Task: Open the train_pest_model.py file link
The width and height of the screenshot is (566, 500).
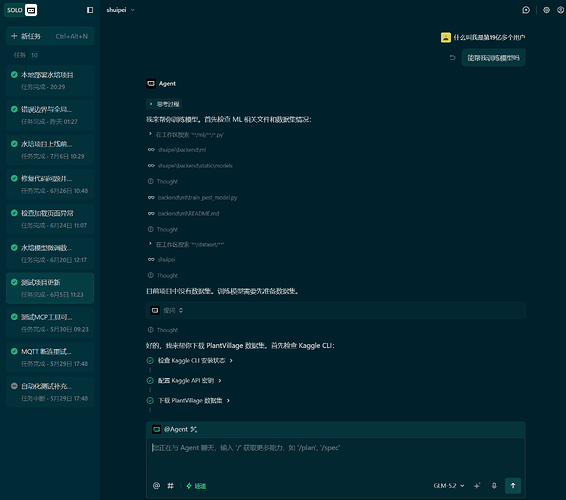Action: 197,197
